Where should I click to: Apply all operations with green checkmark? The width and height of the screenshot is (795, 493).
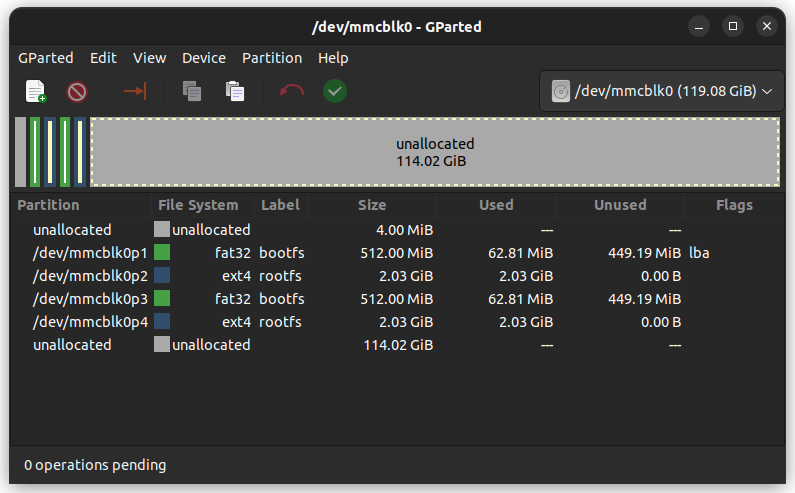335,91
